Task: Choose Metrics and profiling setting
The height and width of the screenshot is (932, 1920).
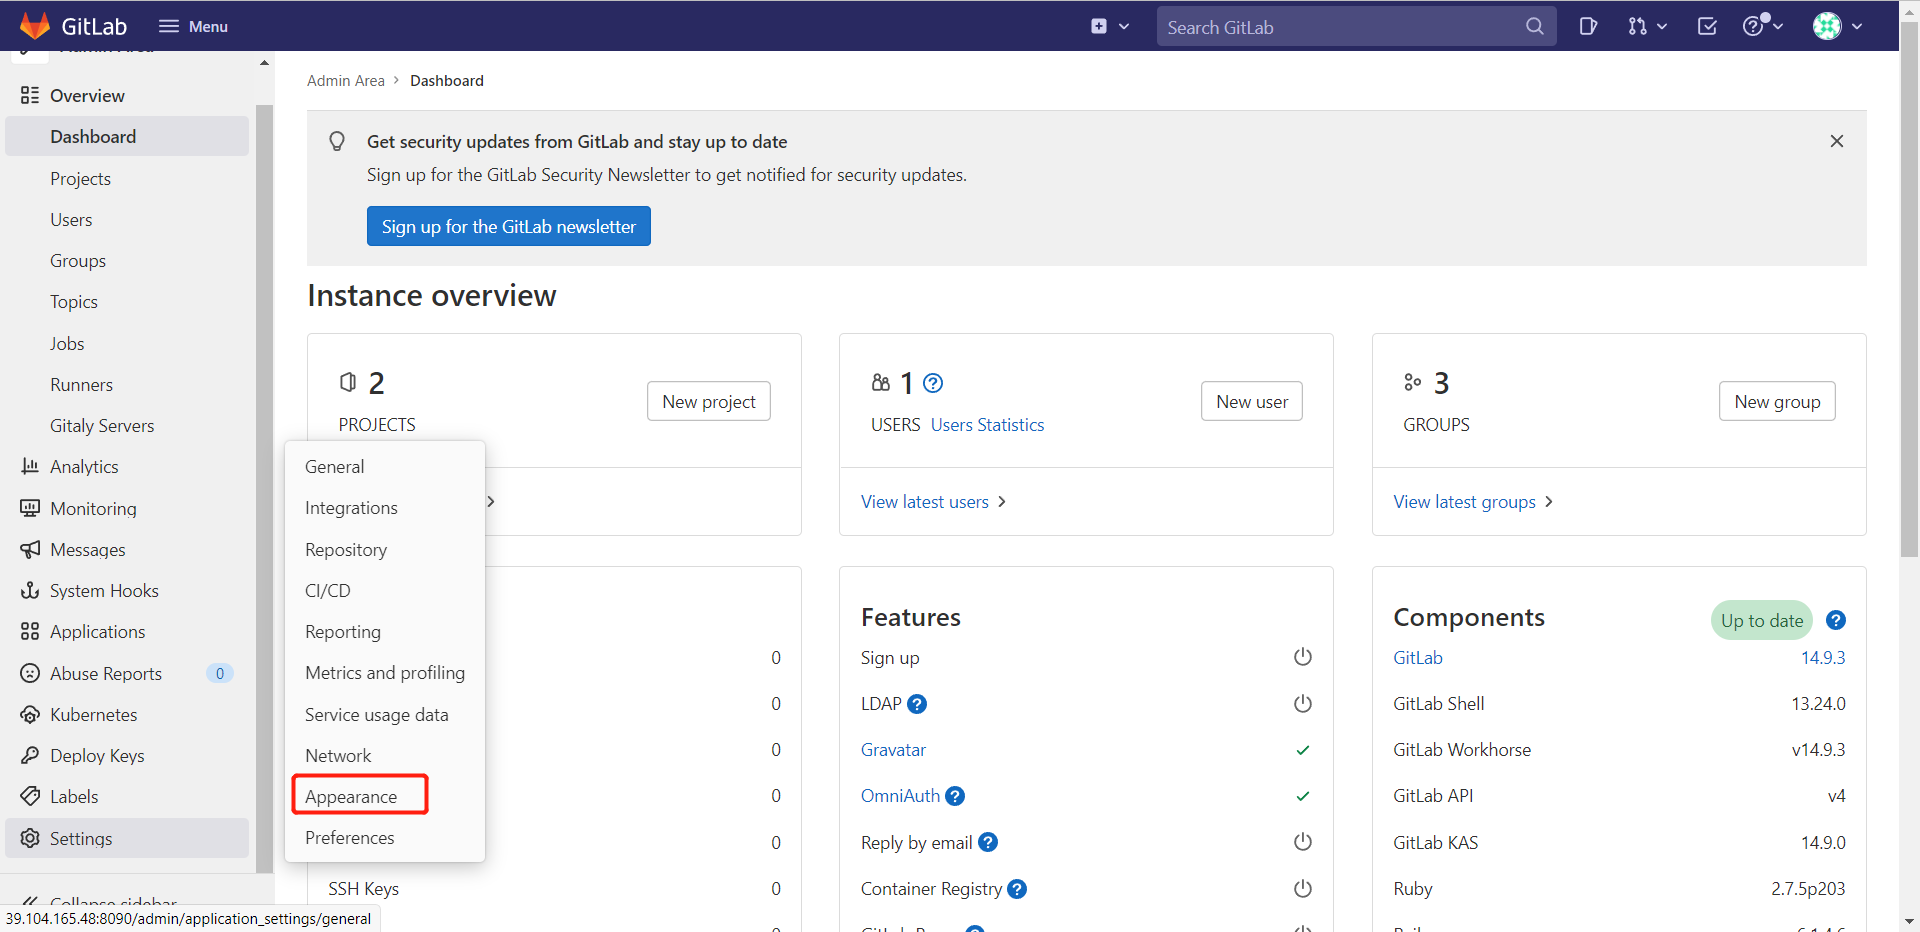Action: pyautogui.click(x=385, y=673)
